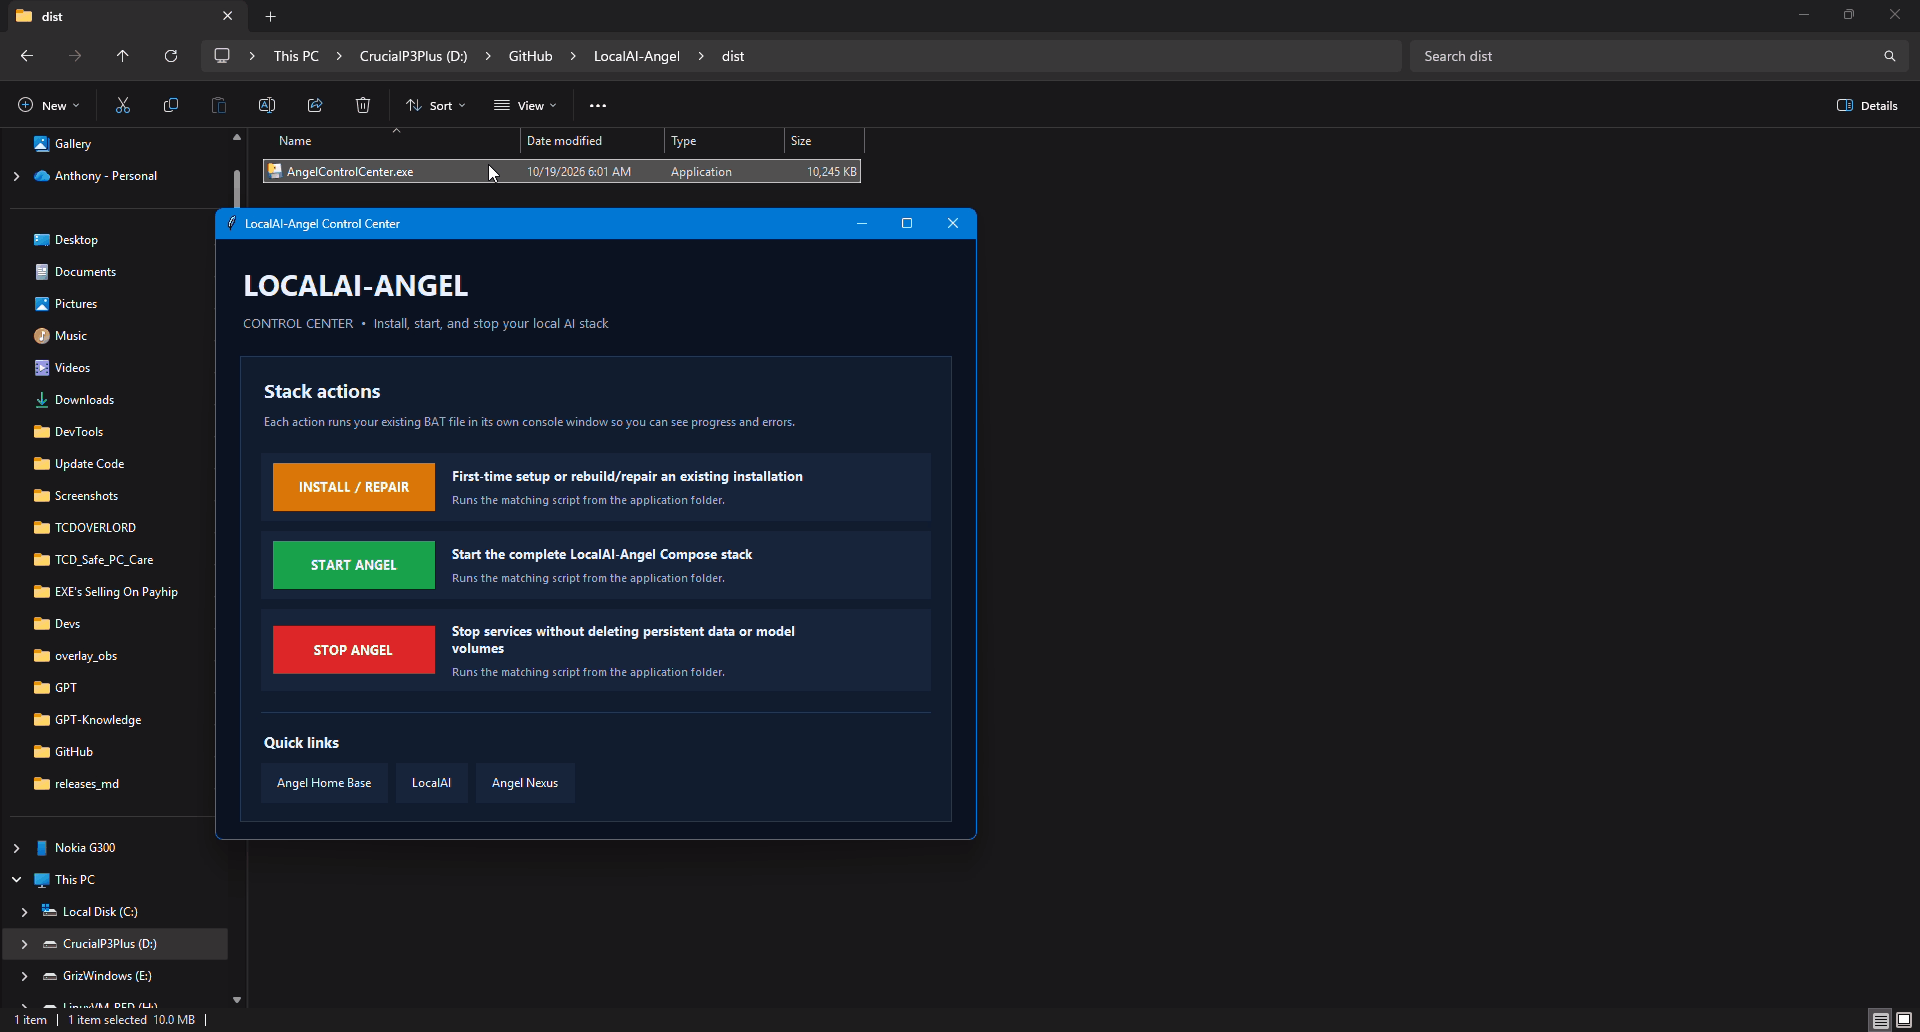The height and width of the screenshot is (1032, 1920).
Task: Expand the Local Disk (C:) node
Action: coord(24,912)
